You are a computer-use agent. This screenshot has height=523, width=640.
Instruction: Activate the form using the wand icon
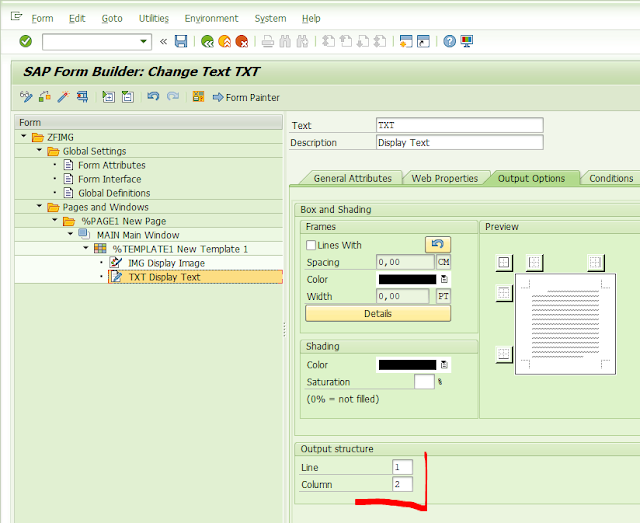pos(63,97)
